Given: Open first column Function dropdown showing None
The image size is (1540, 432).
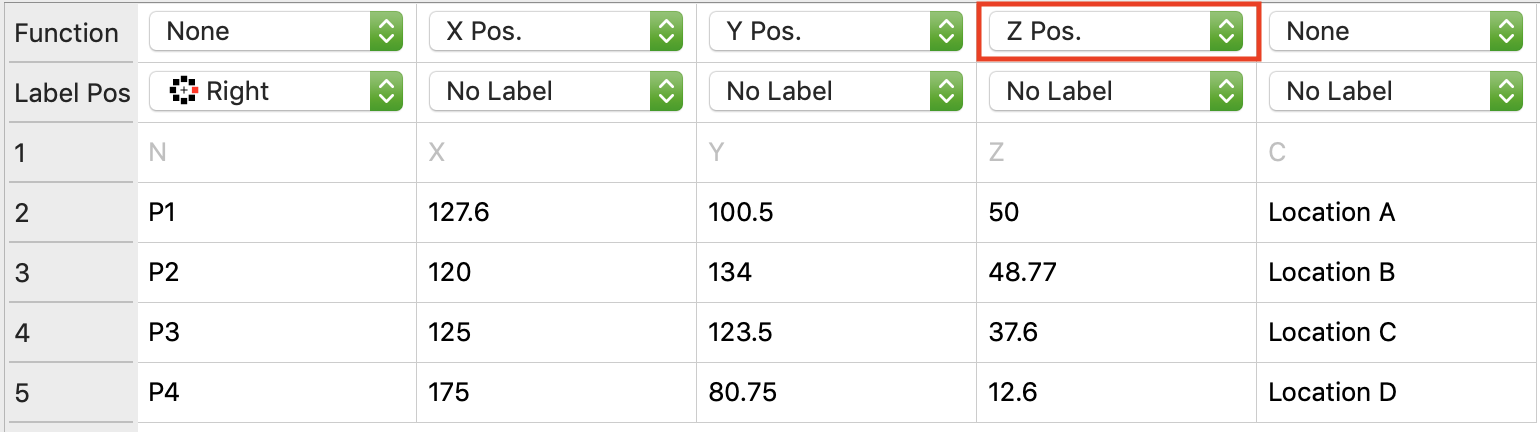Looking at the screenshot, I should point(275,32).
